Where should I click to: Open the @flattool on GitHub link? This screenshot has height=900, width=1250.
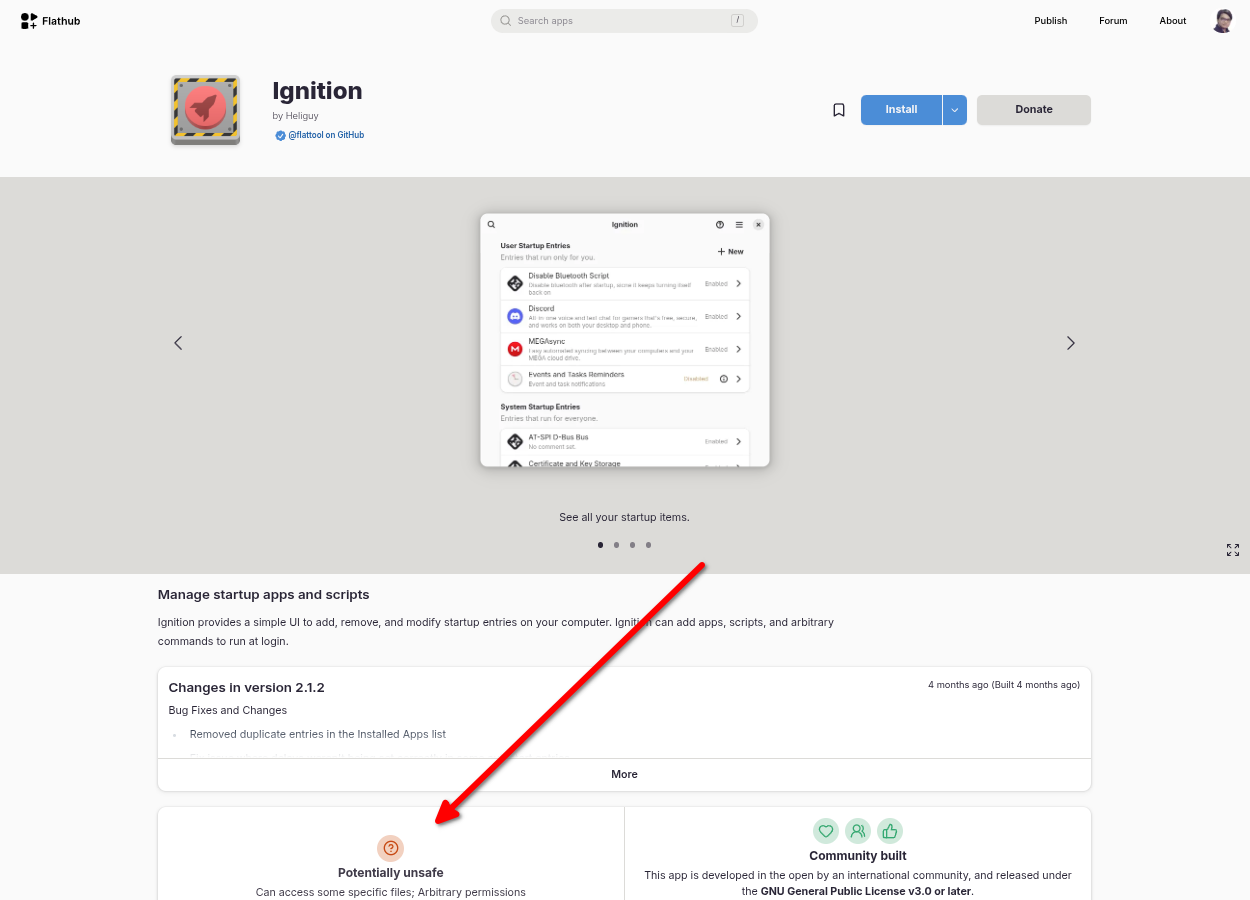326,135
